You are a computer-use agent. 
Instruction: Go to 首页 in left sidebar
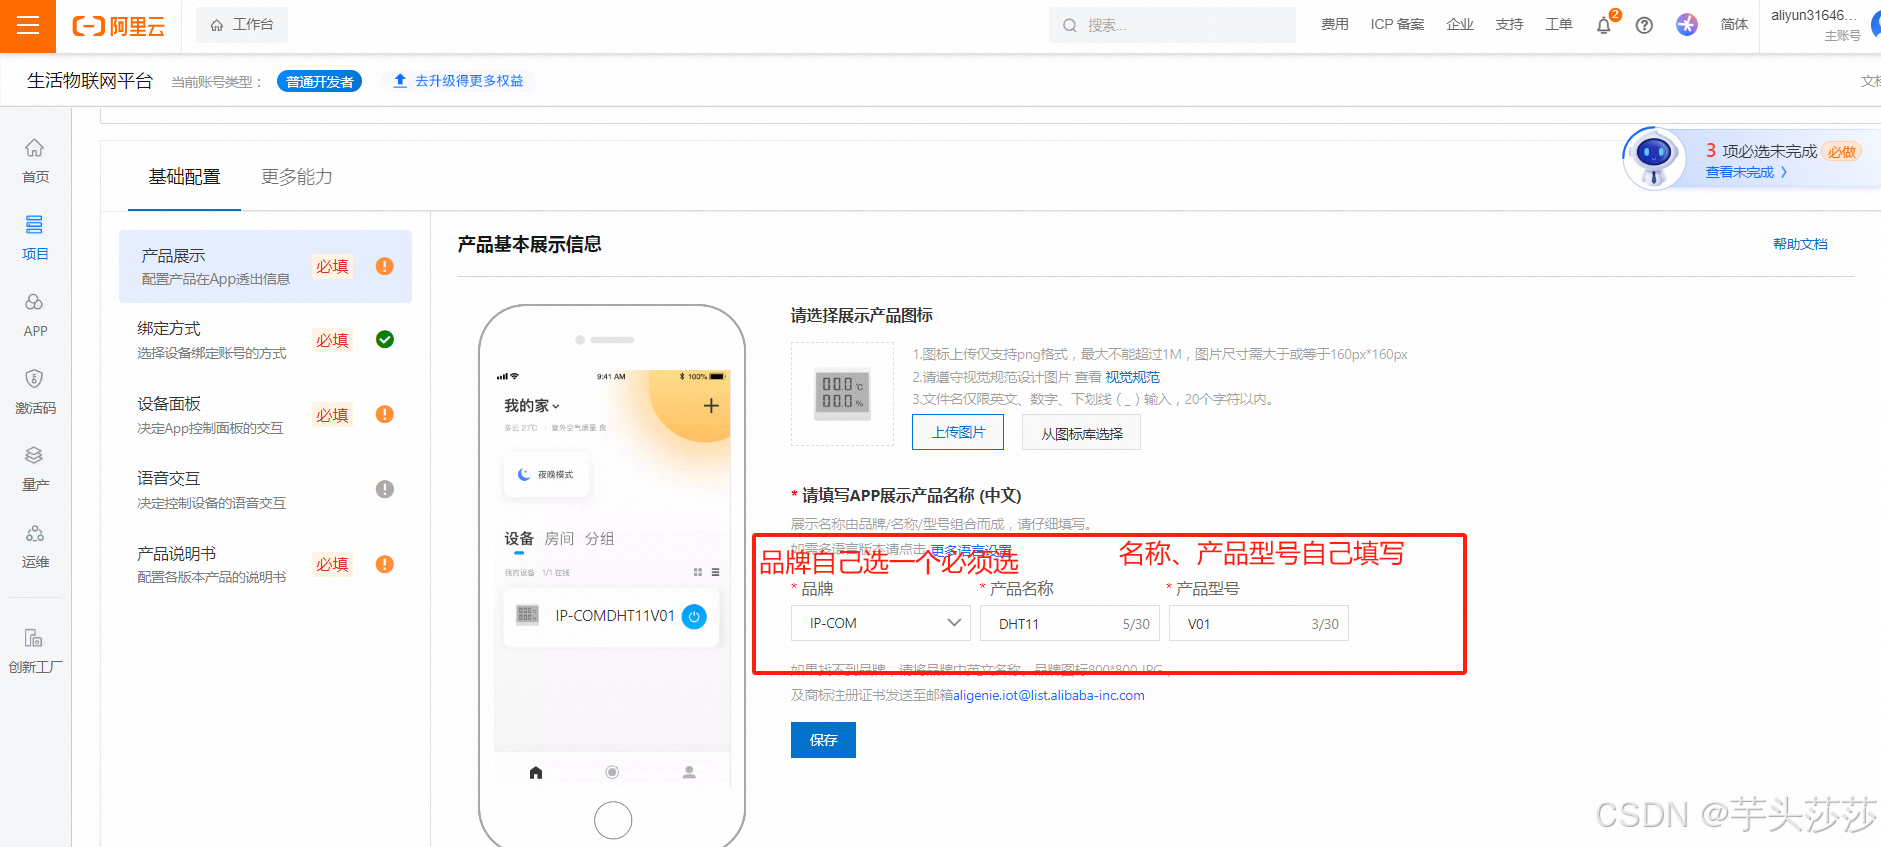(x=35, y=161)
